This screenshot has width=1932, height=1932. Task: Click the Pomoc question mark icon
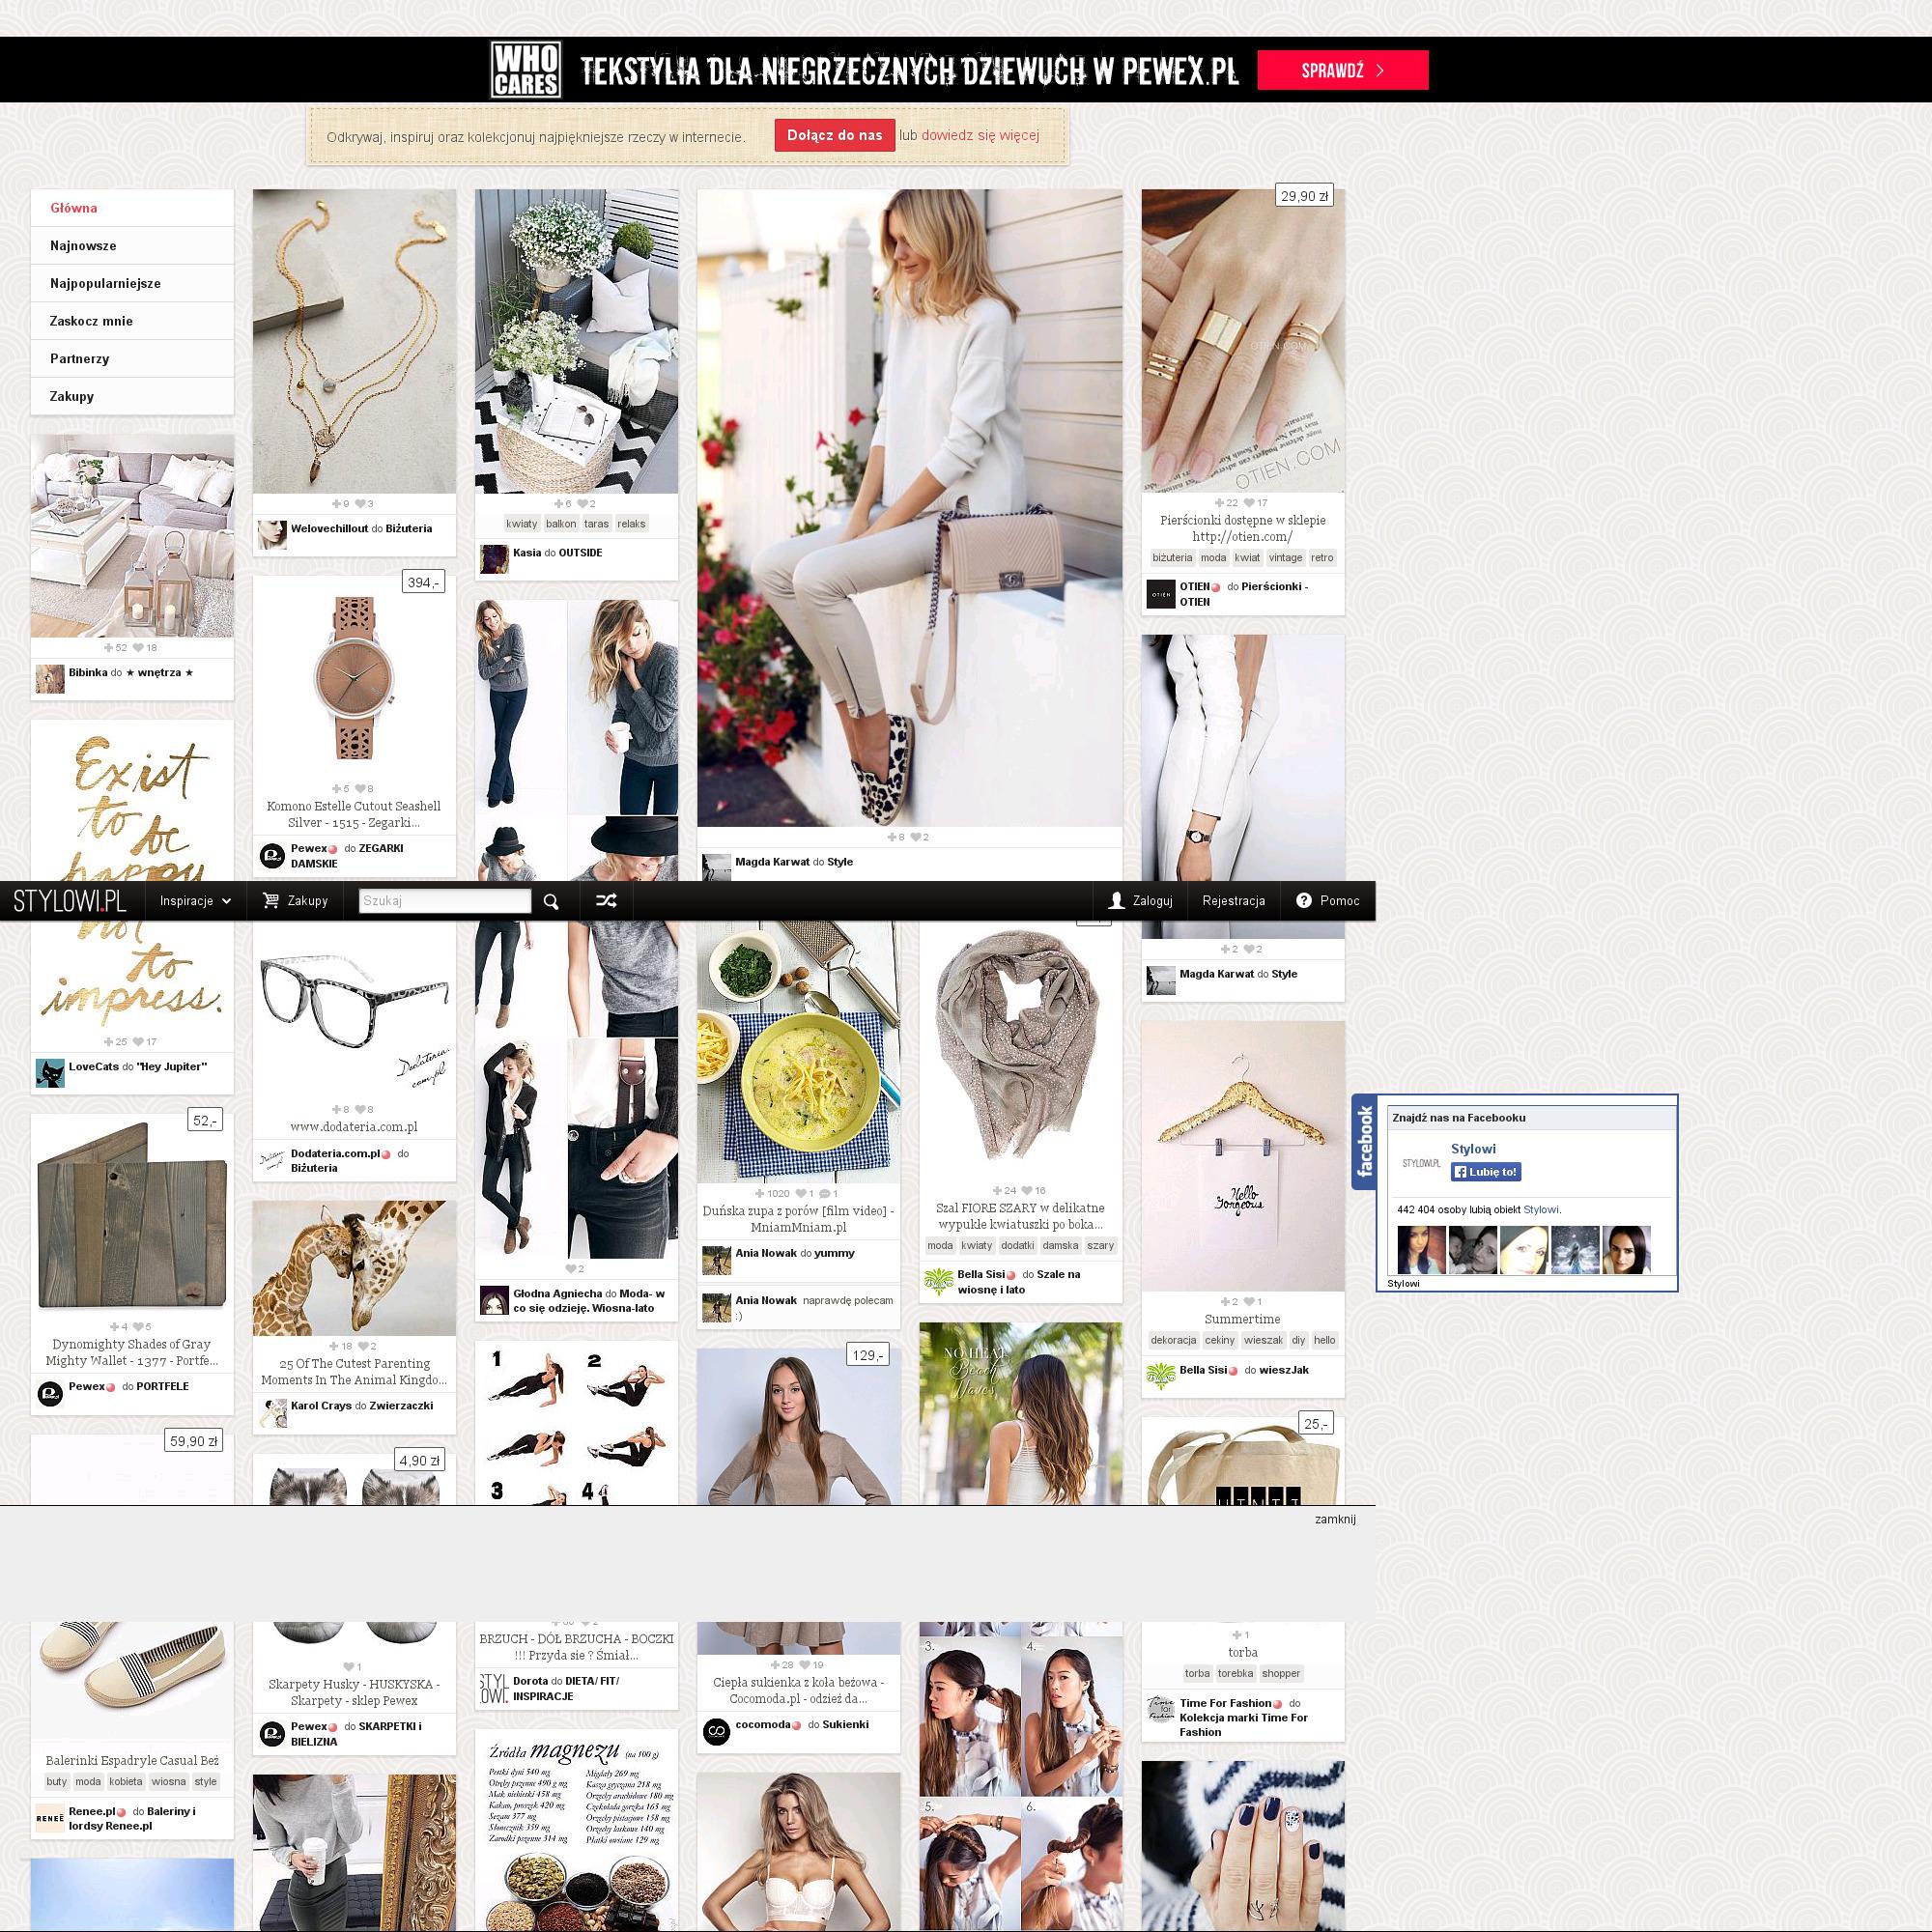pyautogui.click(x=1303, y=901)
